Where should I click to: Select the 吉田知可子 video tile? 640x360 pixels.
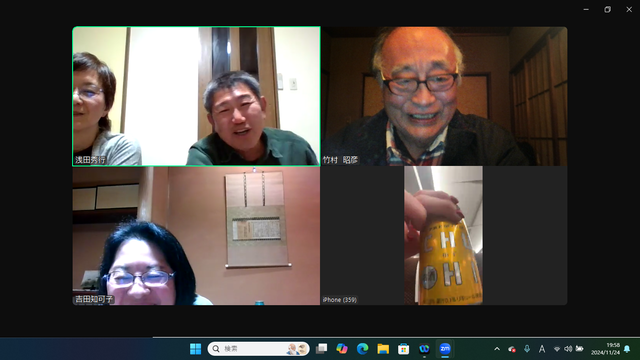coord(196,236)
